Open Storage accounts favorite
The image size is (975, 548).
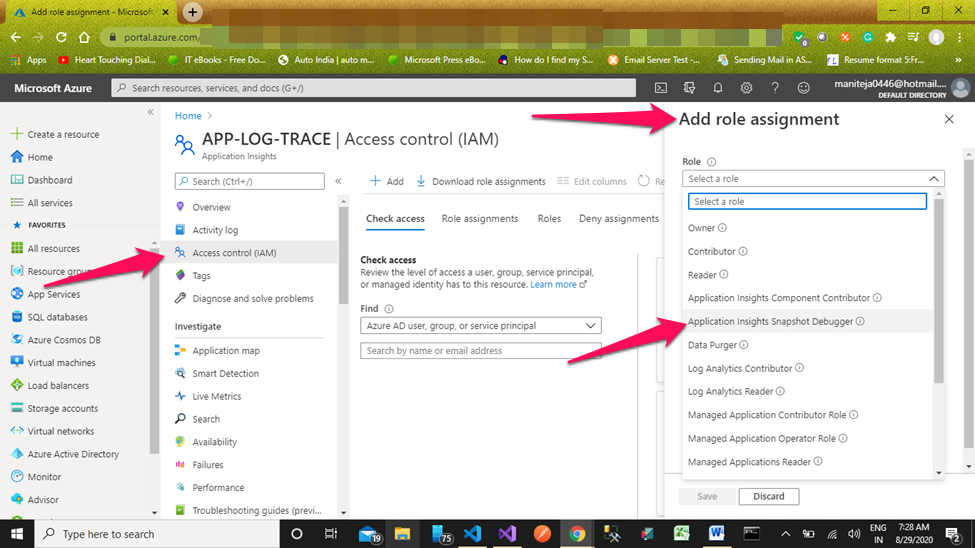(55, 408)
